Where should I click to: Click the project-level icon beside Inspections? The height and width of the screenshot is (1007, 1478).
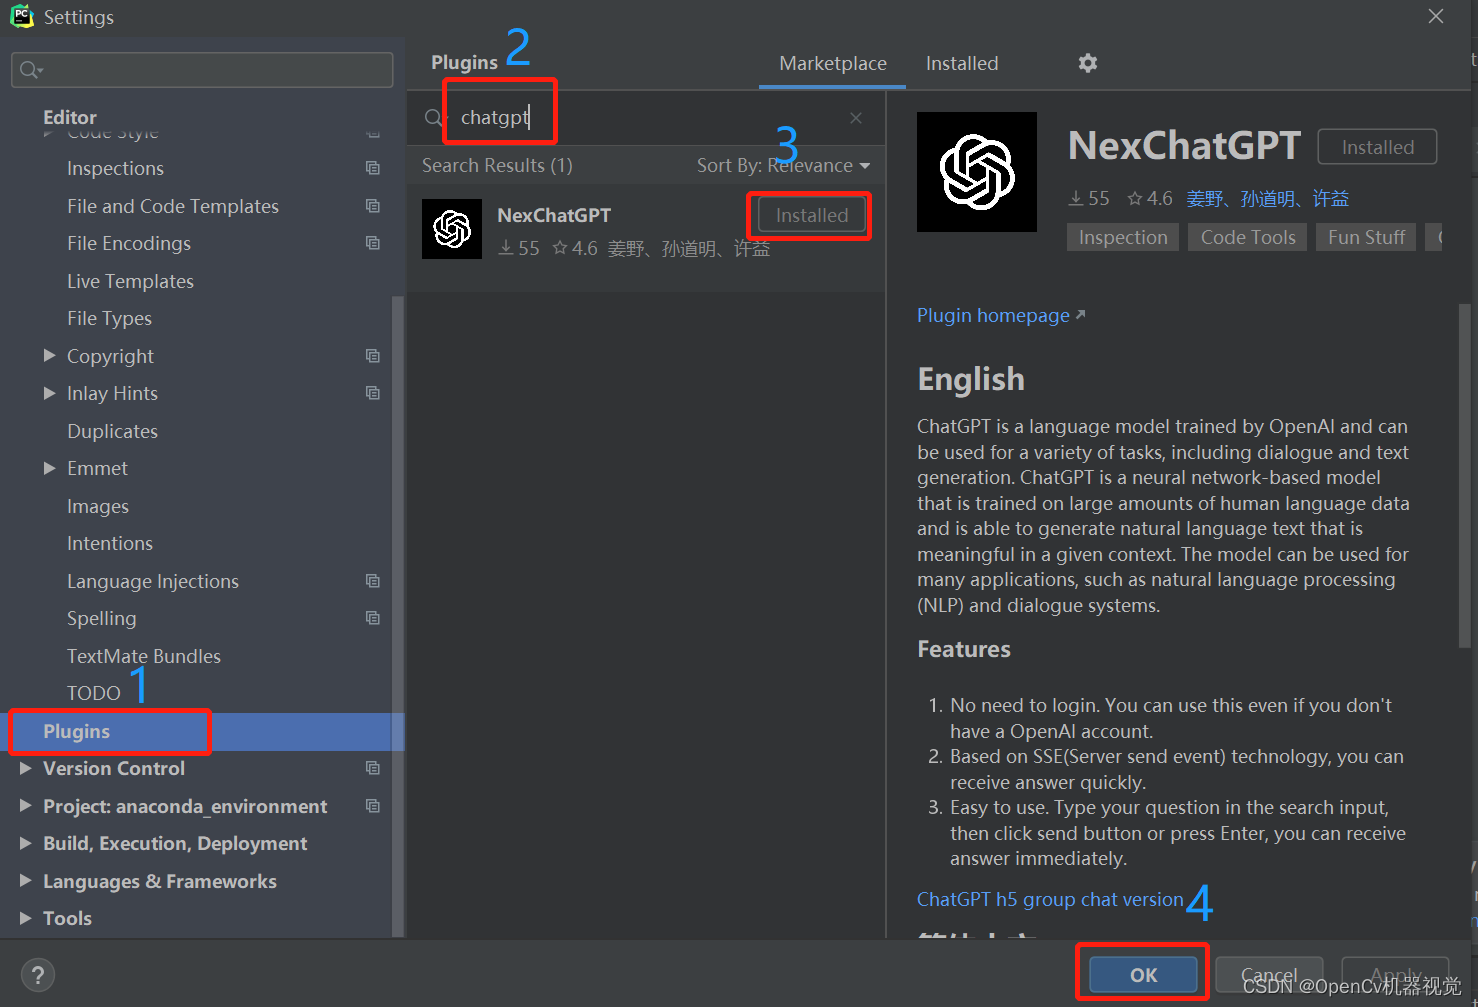(373, 168)
